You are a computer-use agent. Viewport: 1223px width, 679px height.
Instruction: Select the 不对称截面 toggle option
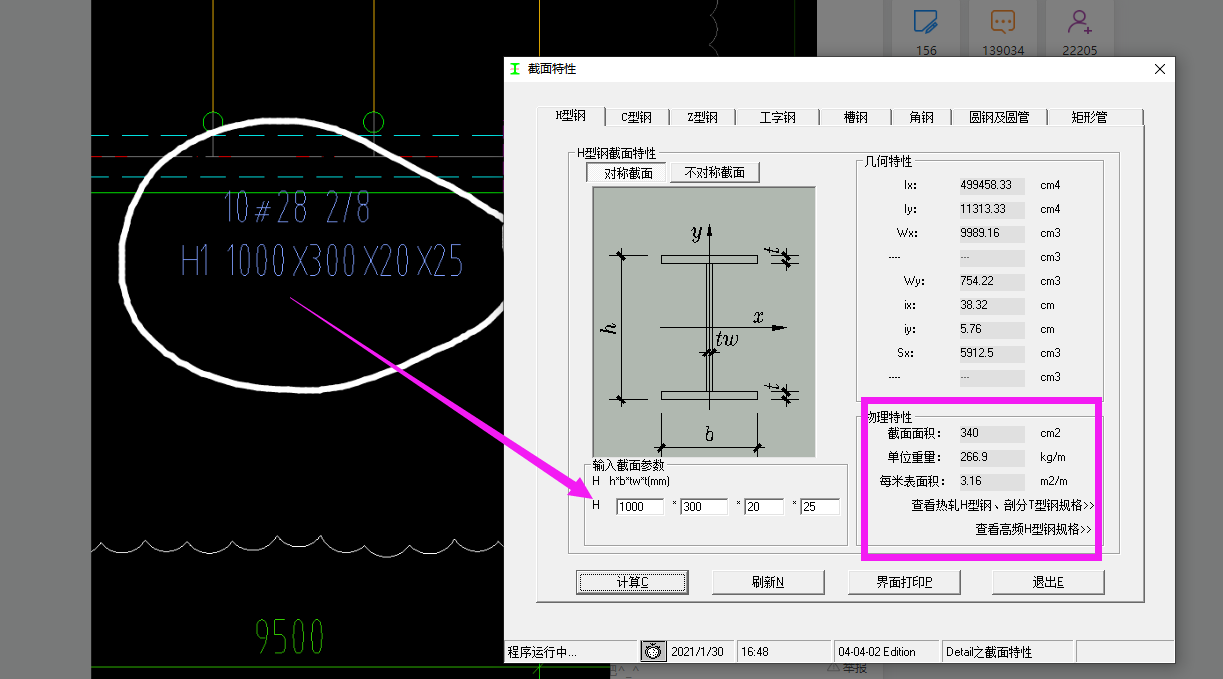(714, 173)
